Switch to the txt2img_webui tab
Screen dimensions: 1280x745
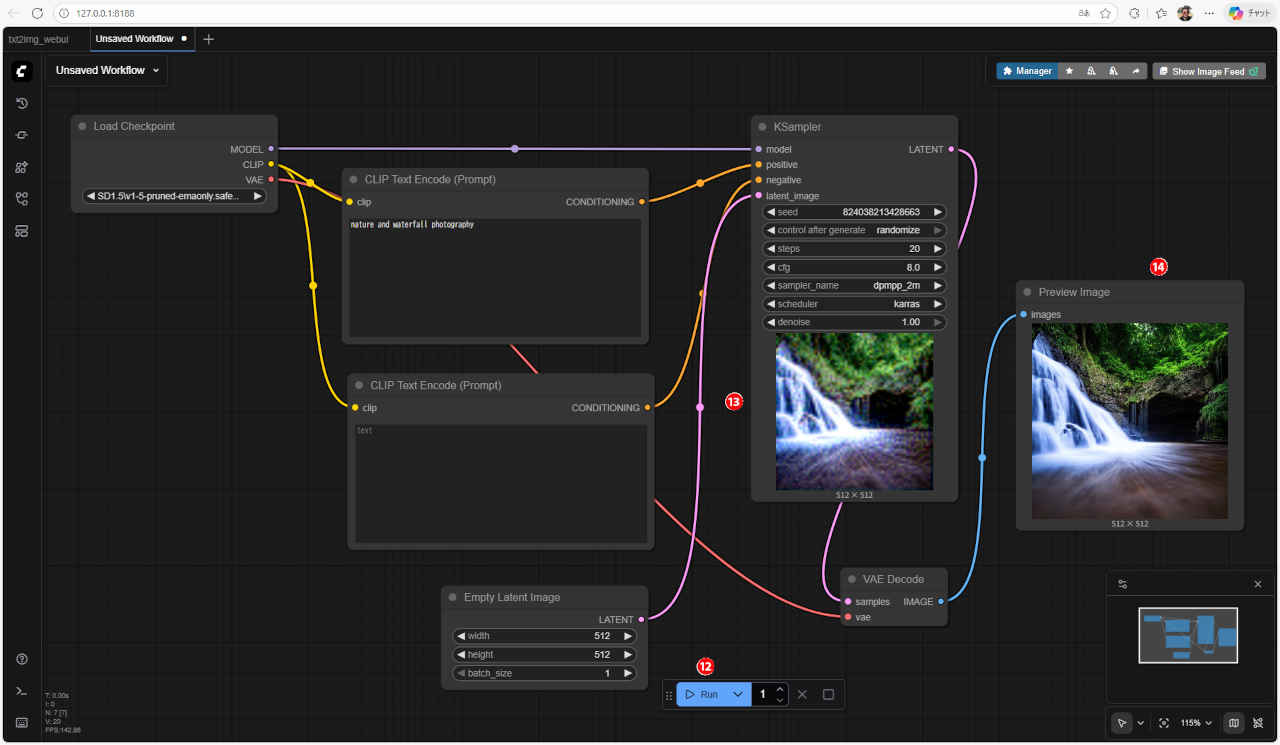pyautogui.click(x=38, y=39)
